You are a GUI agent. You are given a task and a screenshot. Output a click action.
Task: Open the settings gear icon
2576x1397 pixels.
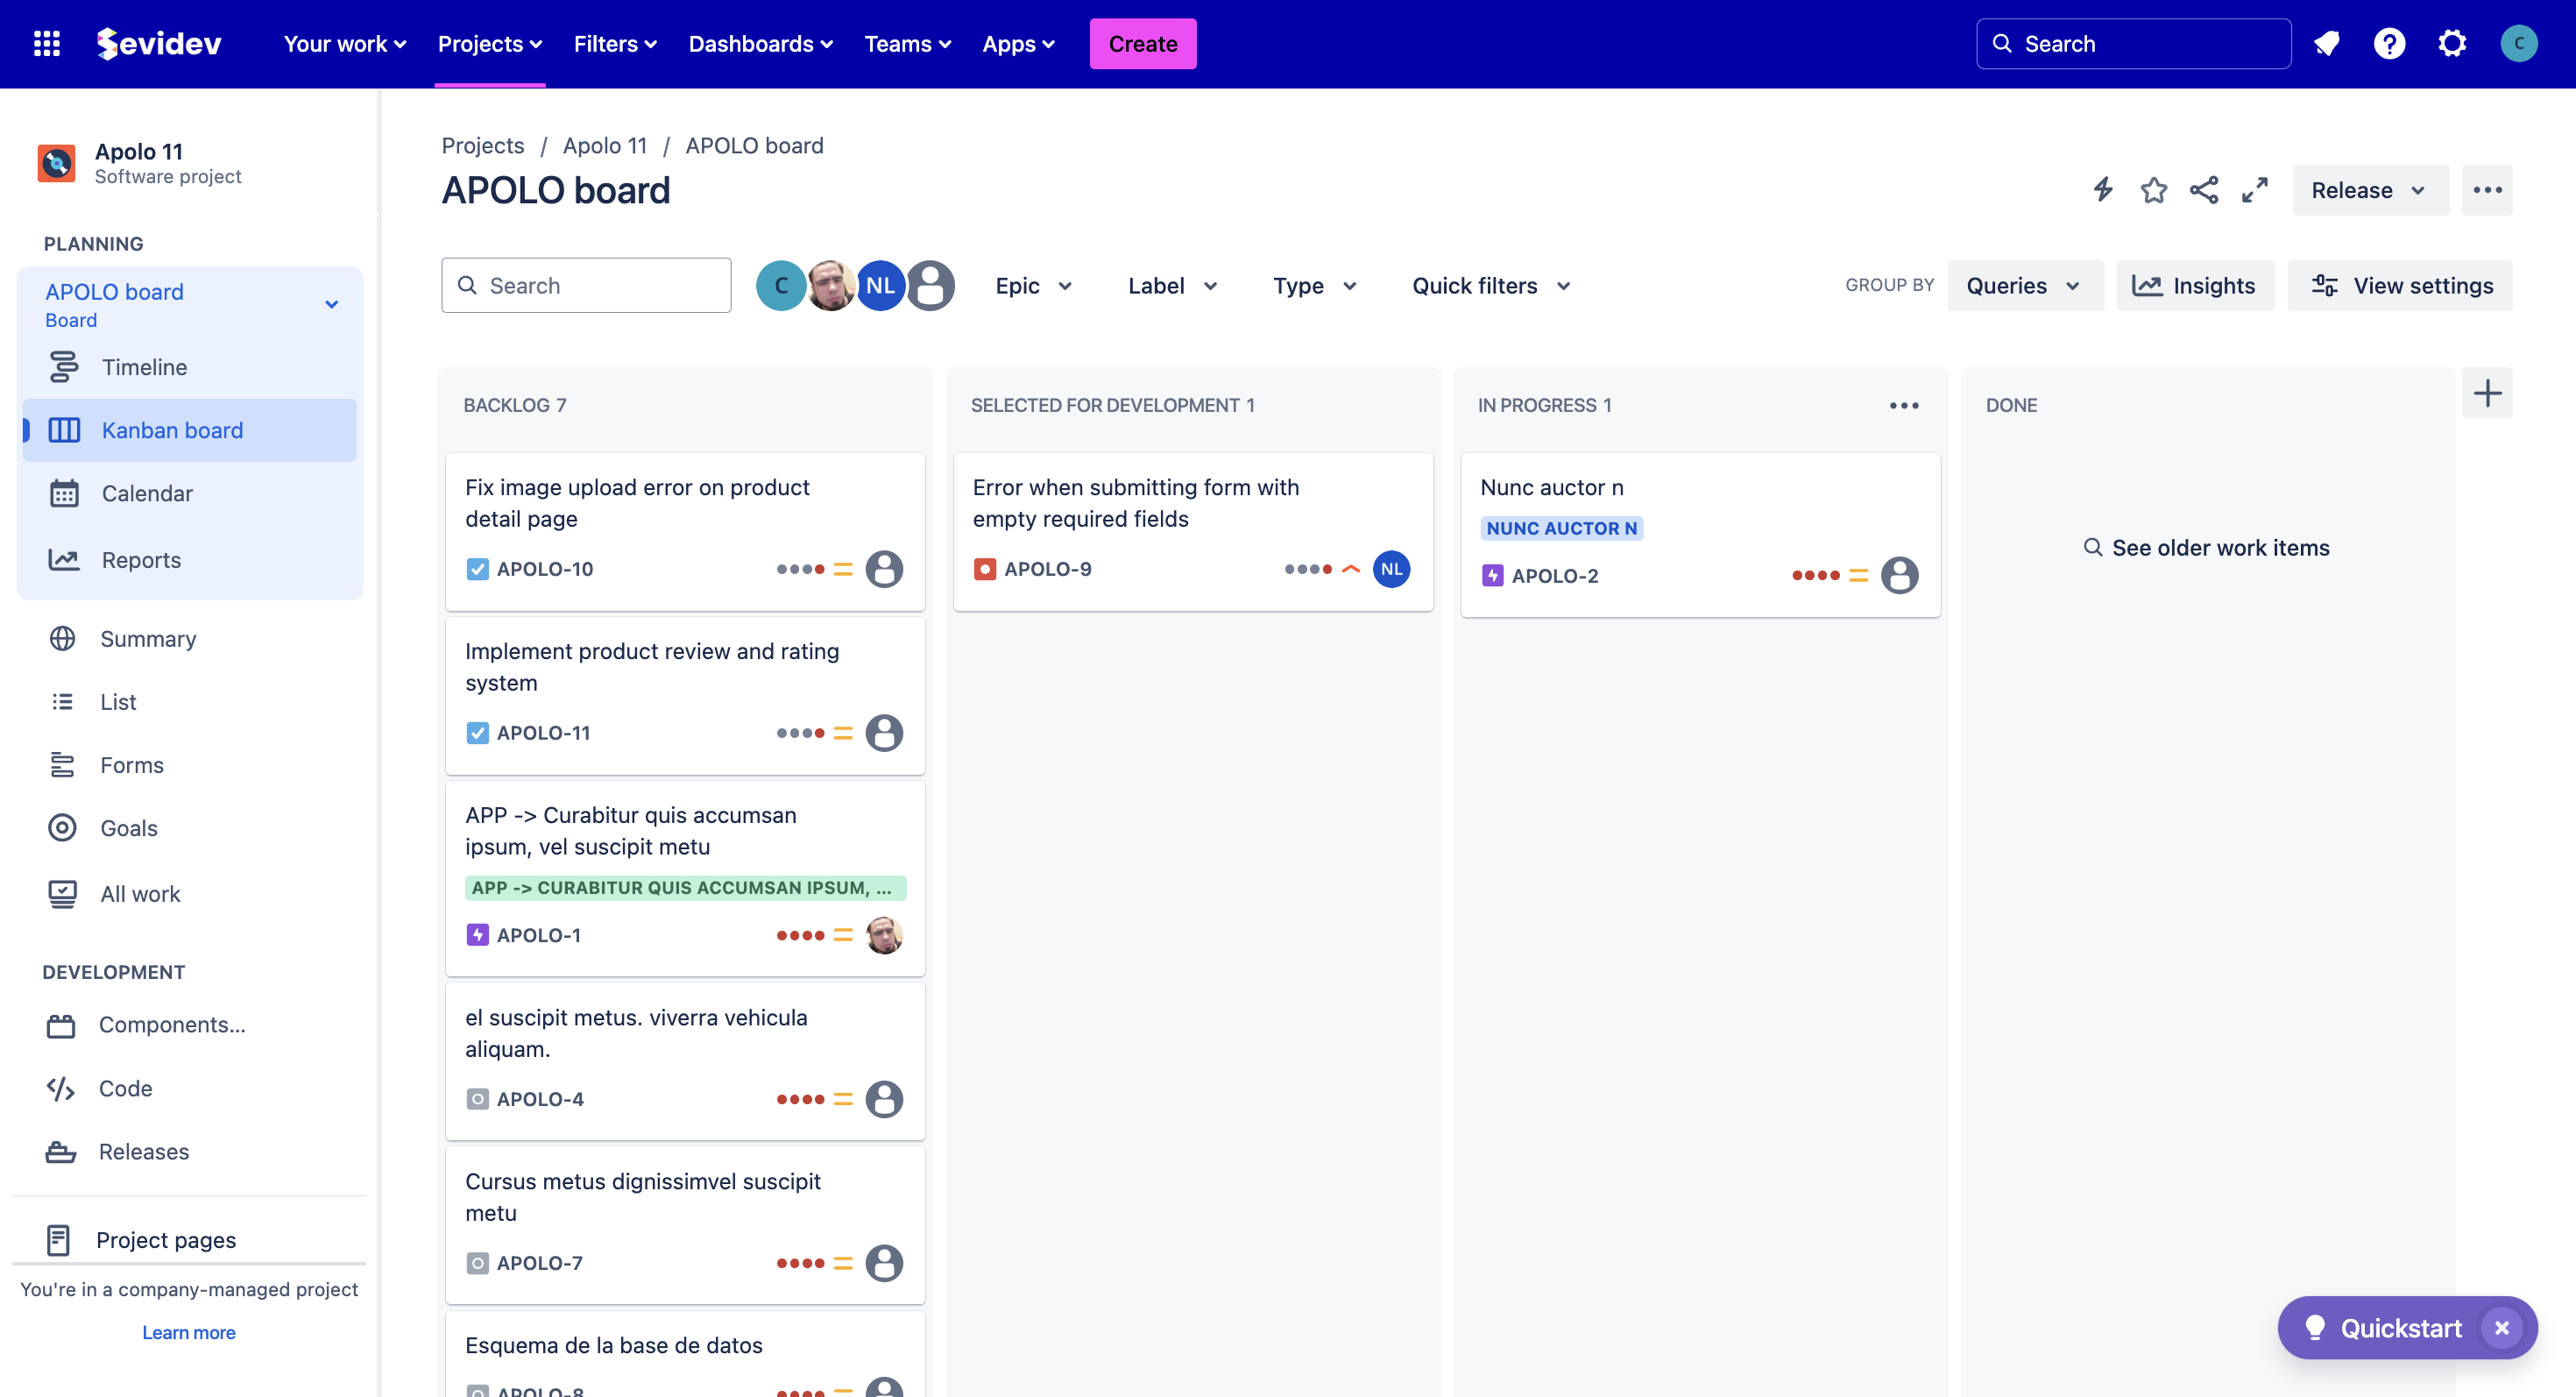(2452, 43)
